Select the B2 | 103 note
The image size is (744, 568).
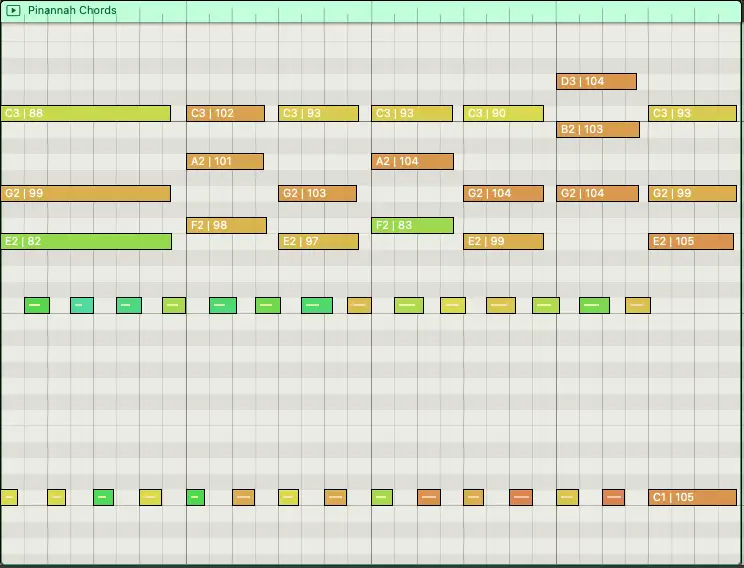tap(598, 129)
